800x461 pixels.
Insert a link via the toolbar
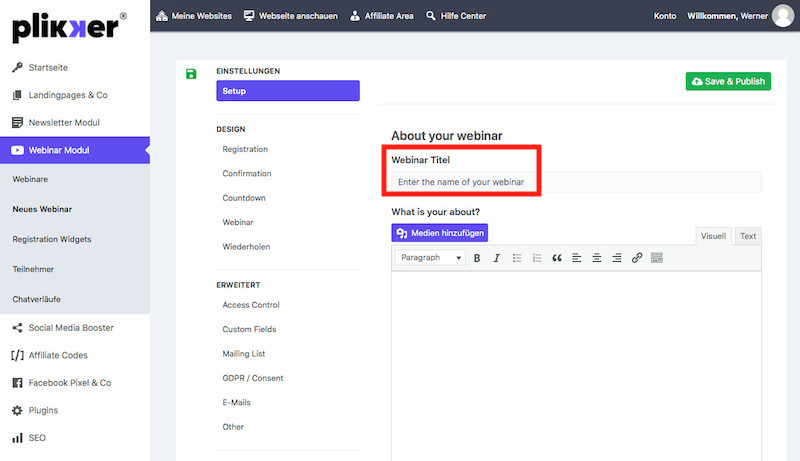coord(637,258)
